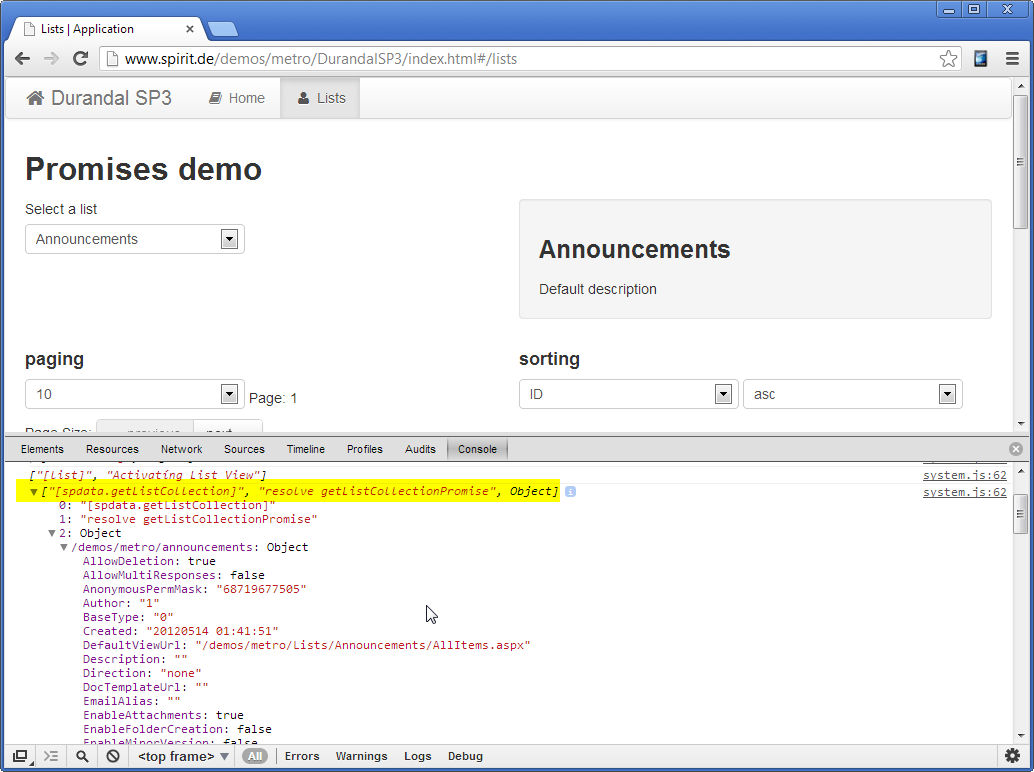Select the Direction: "none" property row

[x=142, y=672]
